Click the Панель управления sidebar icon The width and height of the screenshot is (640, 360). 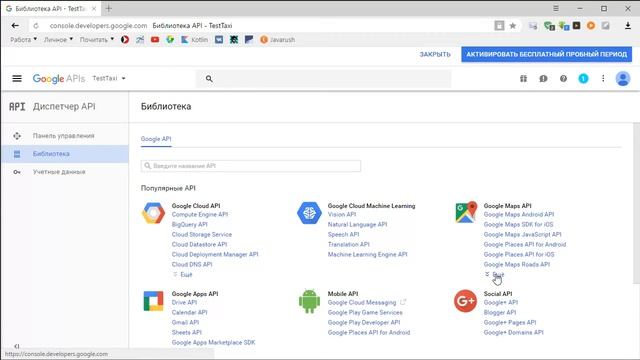[x=17, y=136]
